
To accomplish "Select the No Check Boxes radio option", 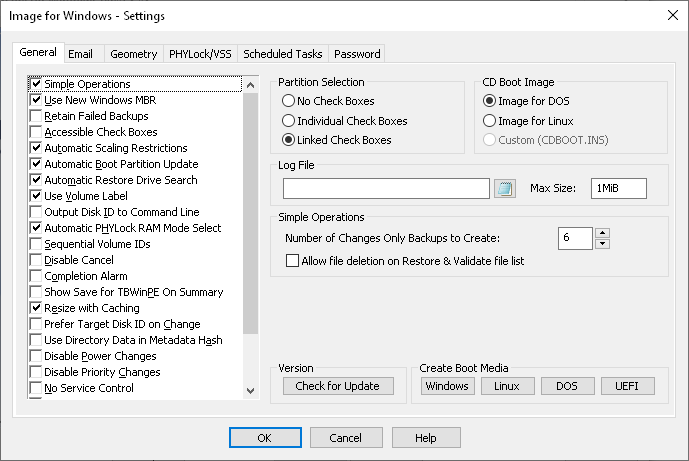I will pyautogui.click(x=289, y=101).
